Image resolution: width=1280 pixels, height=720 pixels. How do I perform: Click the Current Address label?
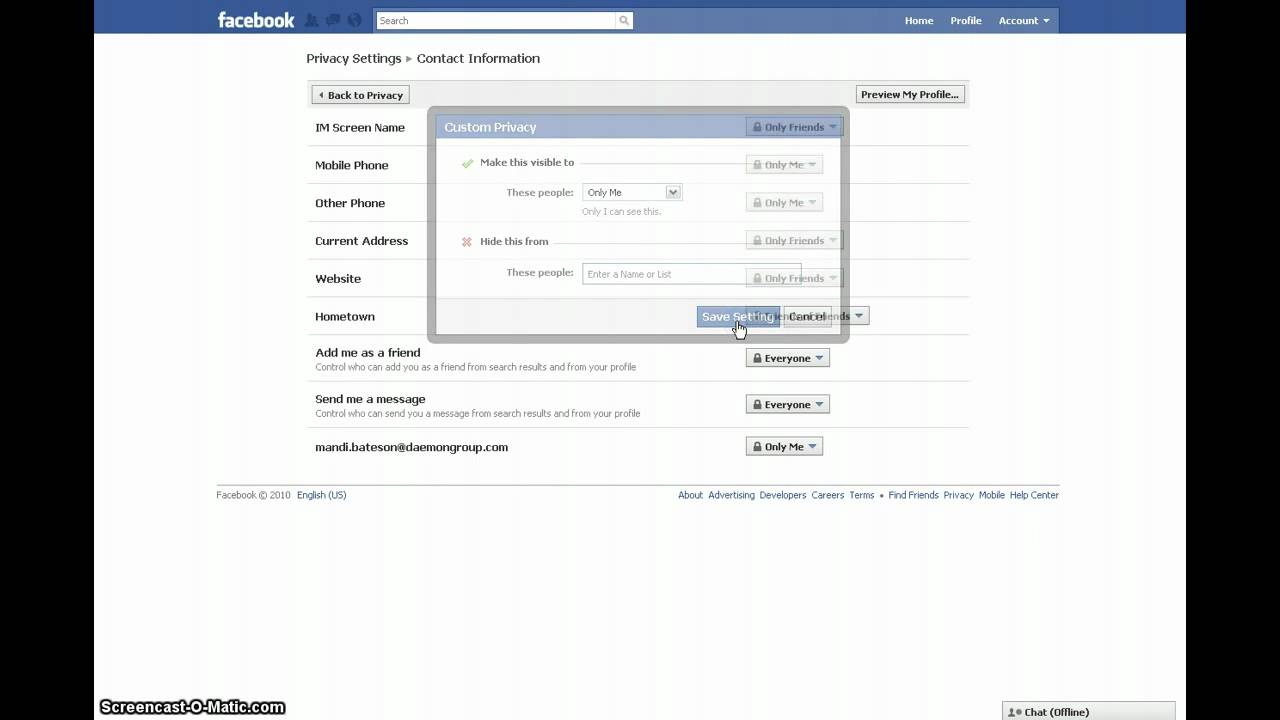tap(362, 241)
